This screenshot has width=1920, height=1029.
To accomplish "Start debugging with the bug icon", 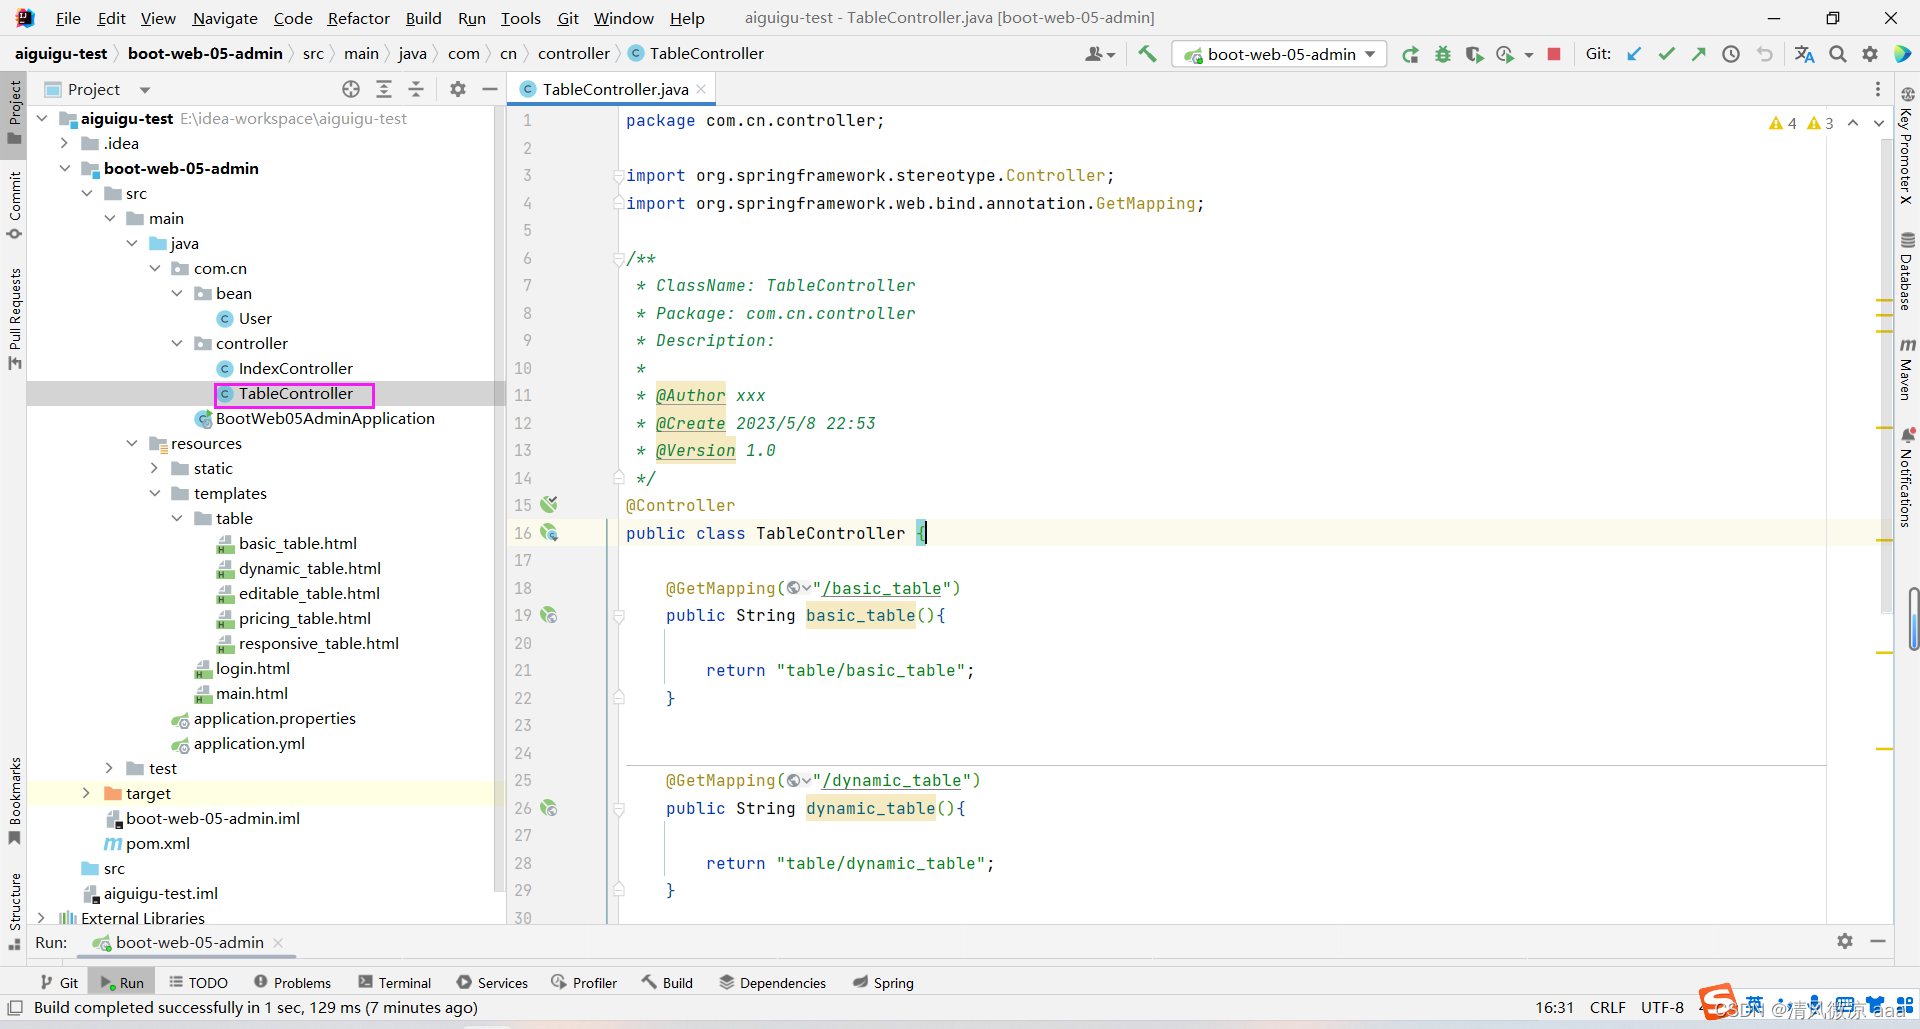I will point(1442,54).
